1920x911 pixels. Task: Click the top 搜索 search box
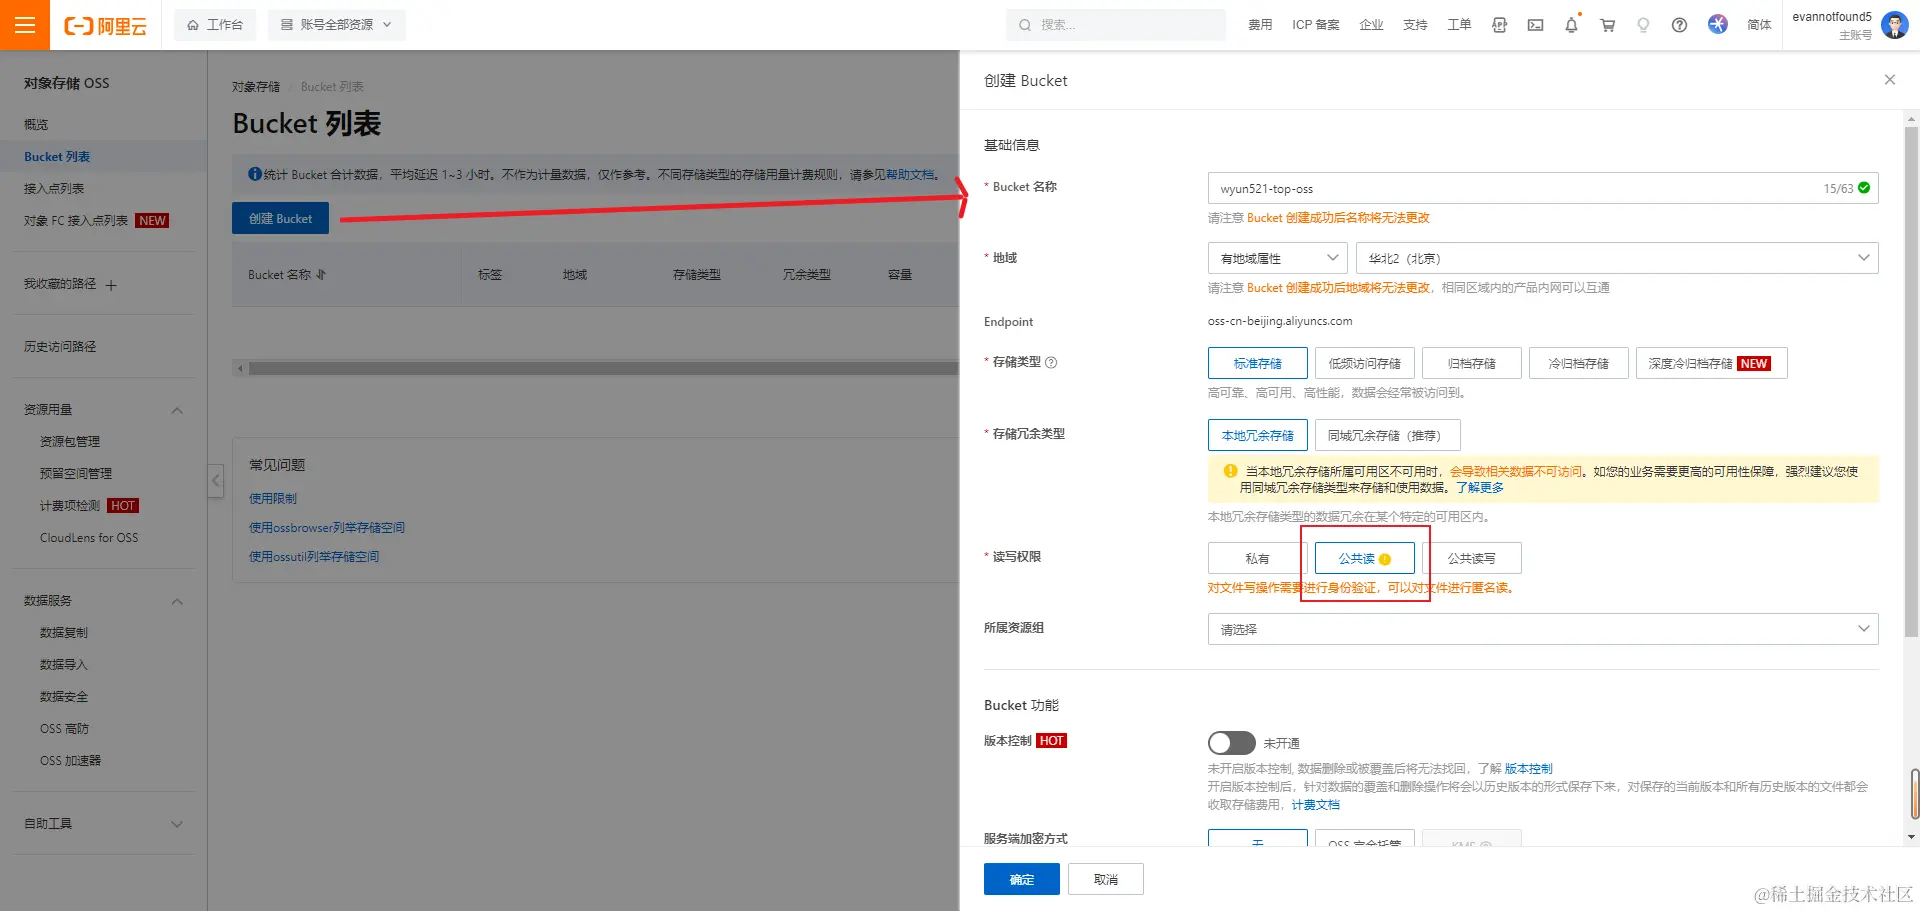tap(1116, 25)
